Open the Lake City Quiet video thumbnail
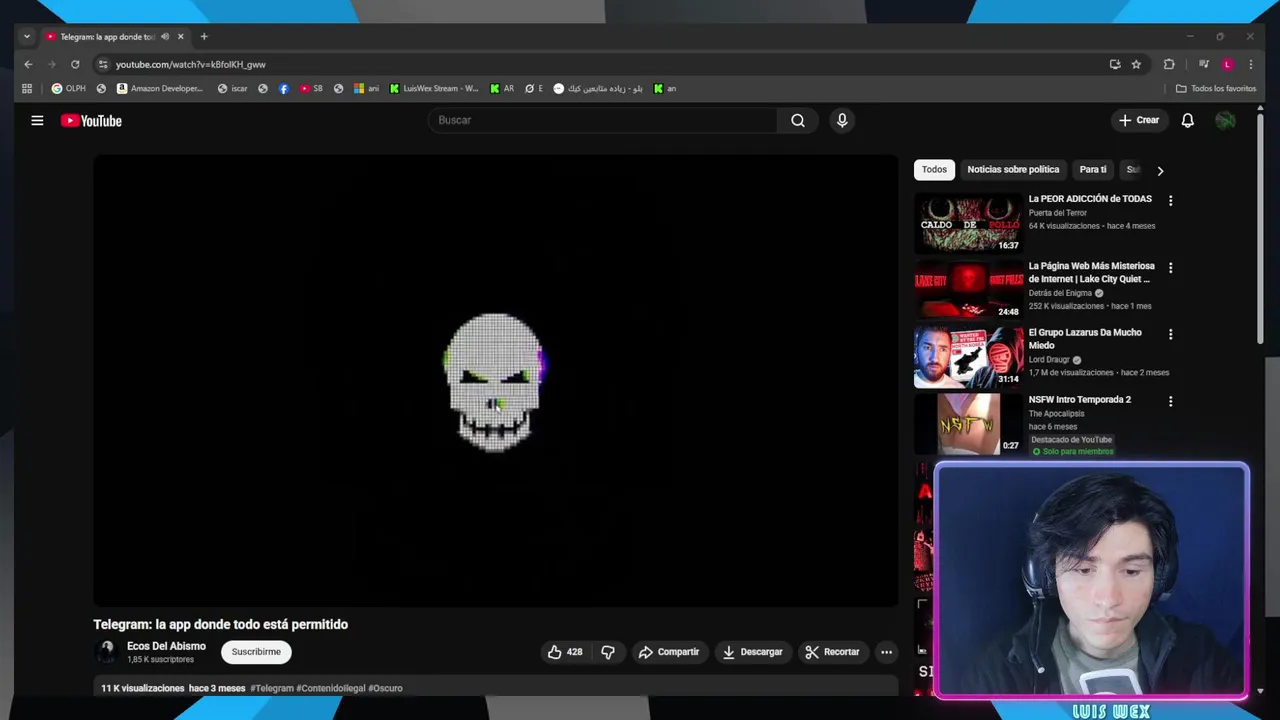Image resolution: width=1280 pixels, height=720 pixels. [x=968, y=290]
